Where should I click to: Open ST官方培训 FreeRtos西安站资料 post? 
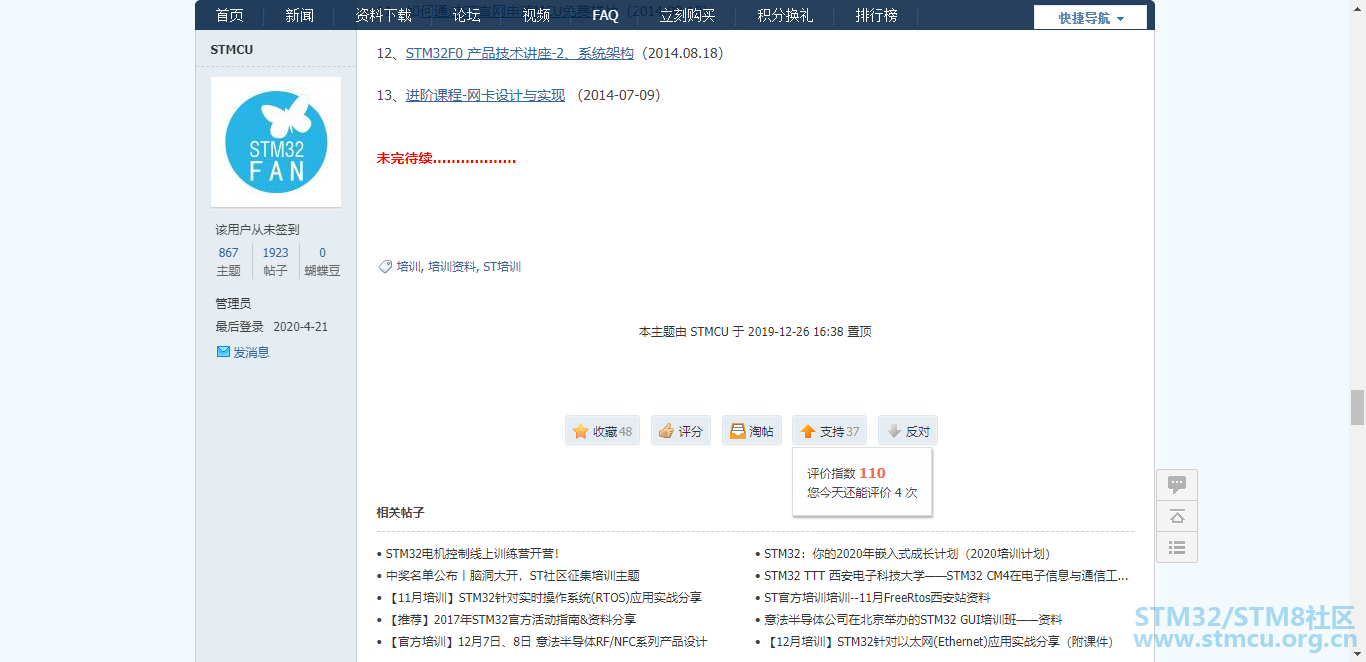coord(877,597)
